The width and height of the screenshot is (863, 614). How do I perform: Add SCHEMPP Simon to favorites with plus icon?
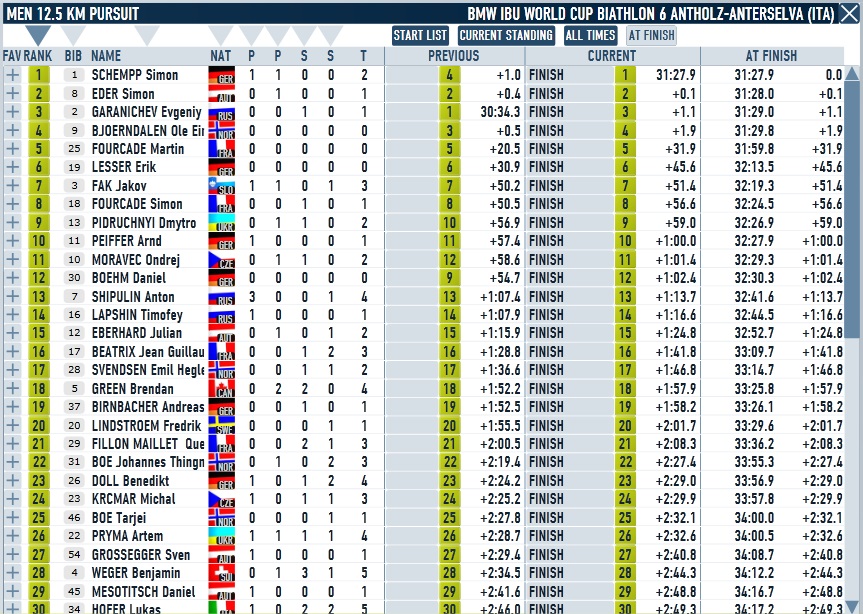tap(12, 75)
